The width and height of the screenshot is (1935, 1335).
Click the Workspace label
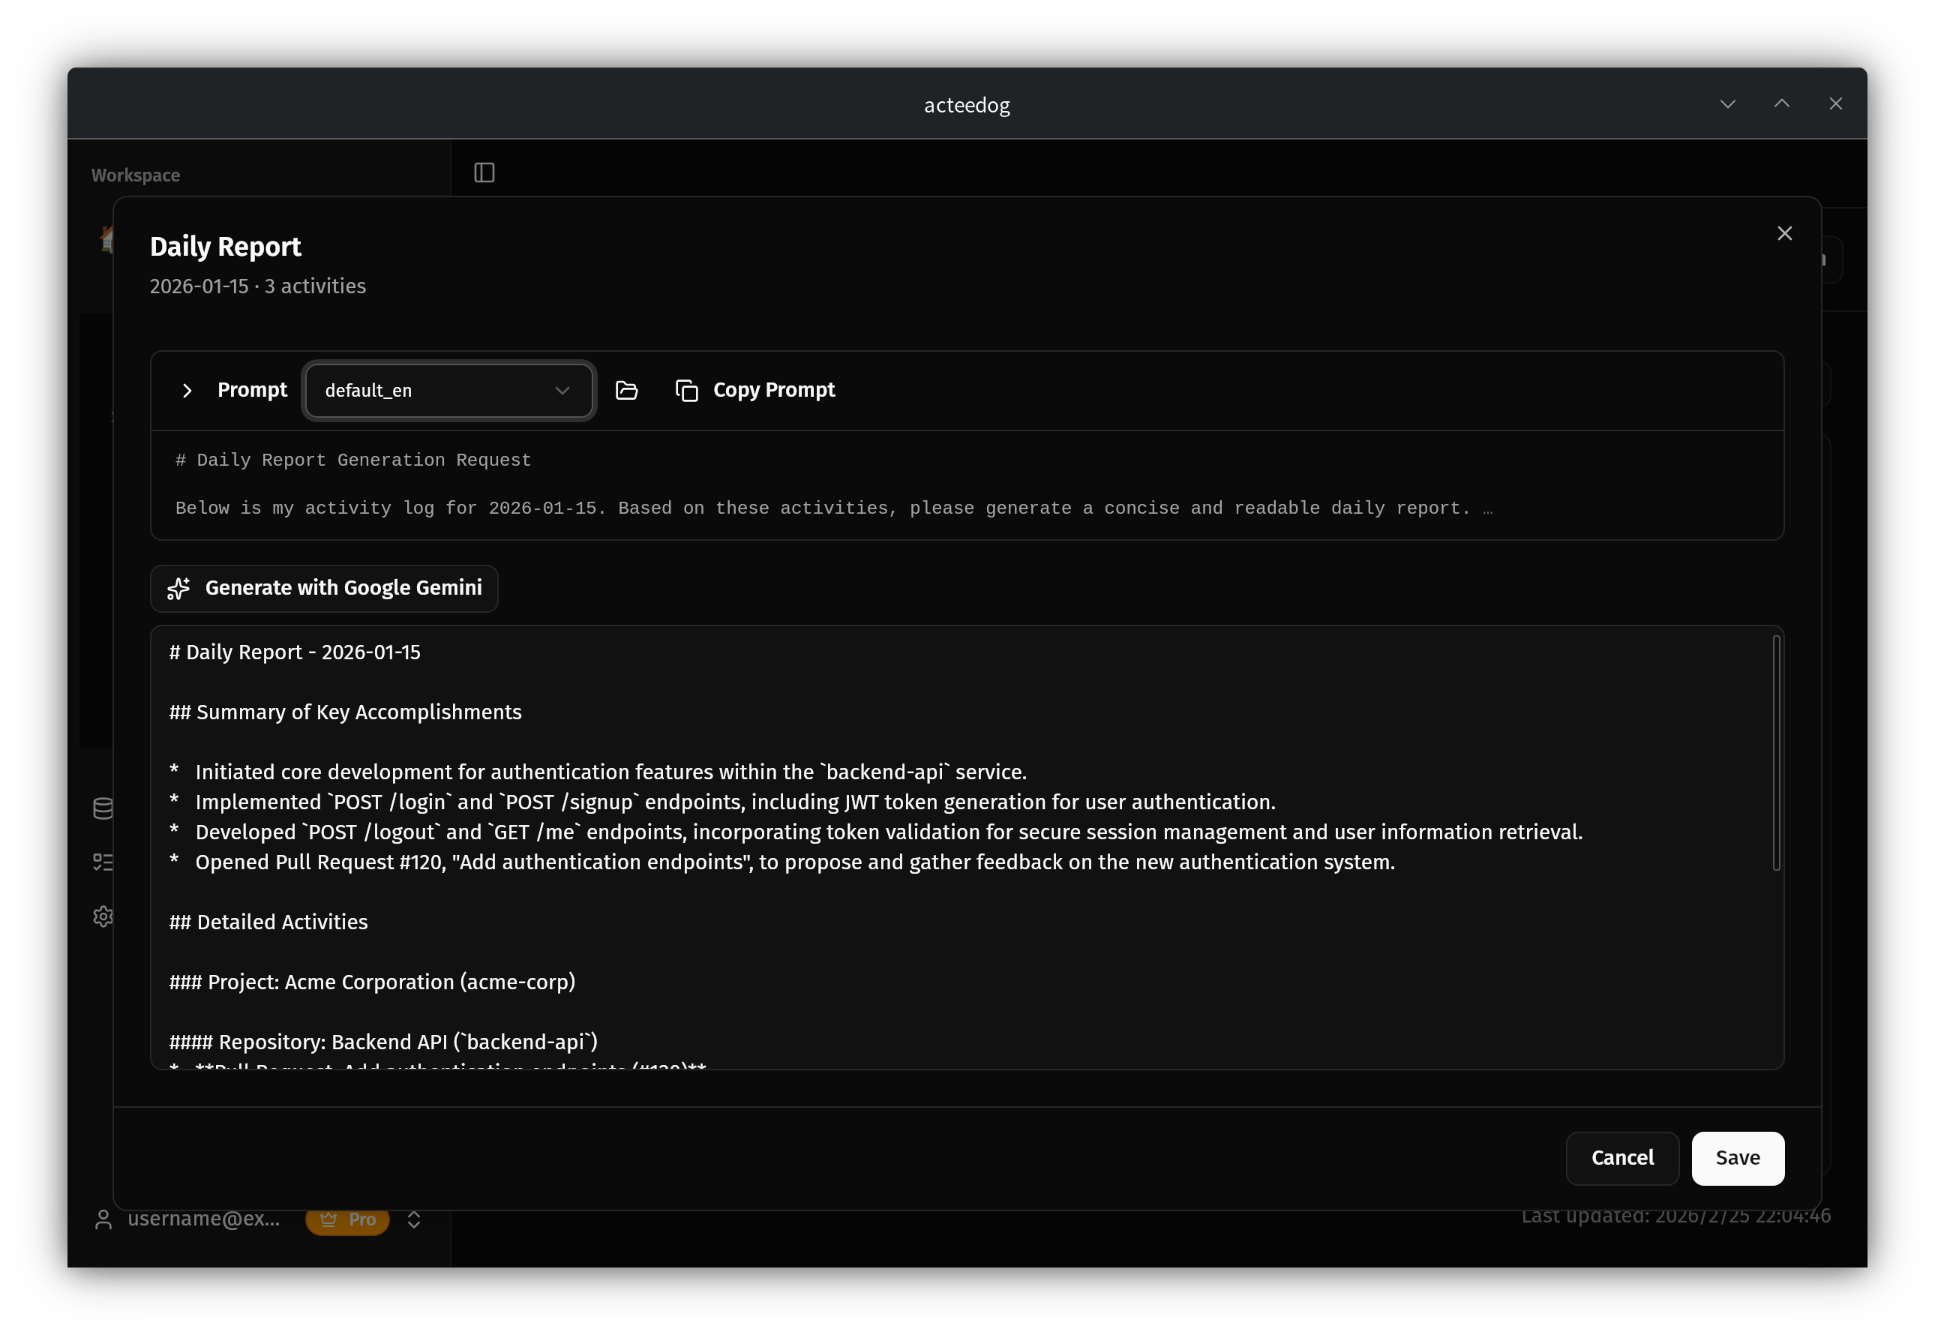(x=135, y=175)
